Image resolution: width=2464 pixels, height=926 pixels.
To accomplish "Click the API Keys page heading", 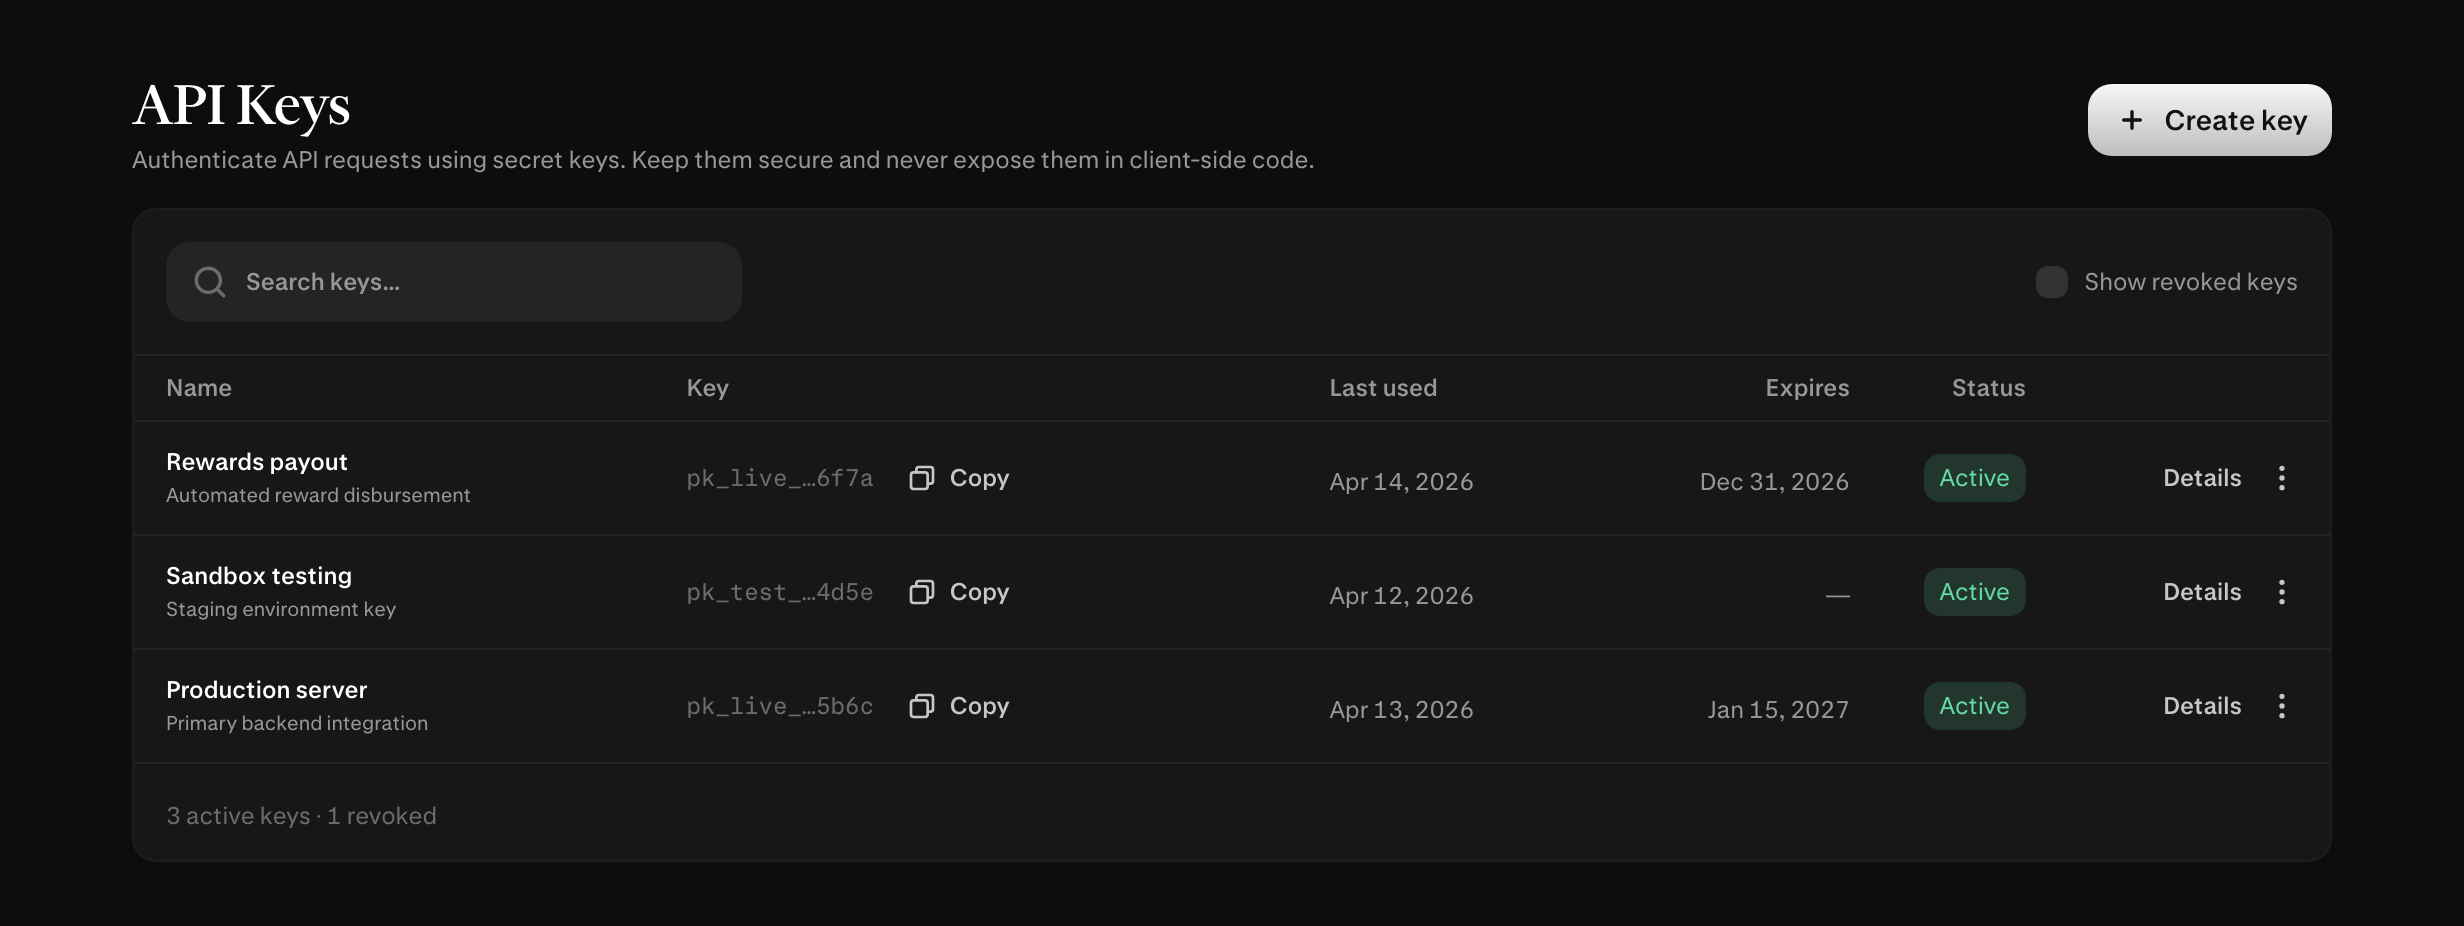I will (x=241, y=106).
